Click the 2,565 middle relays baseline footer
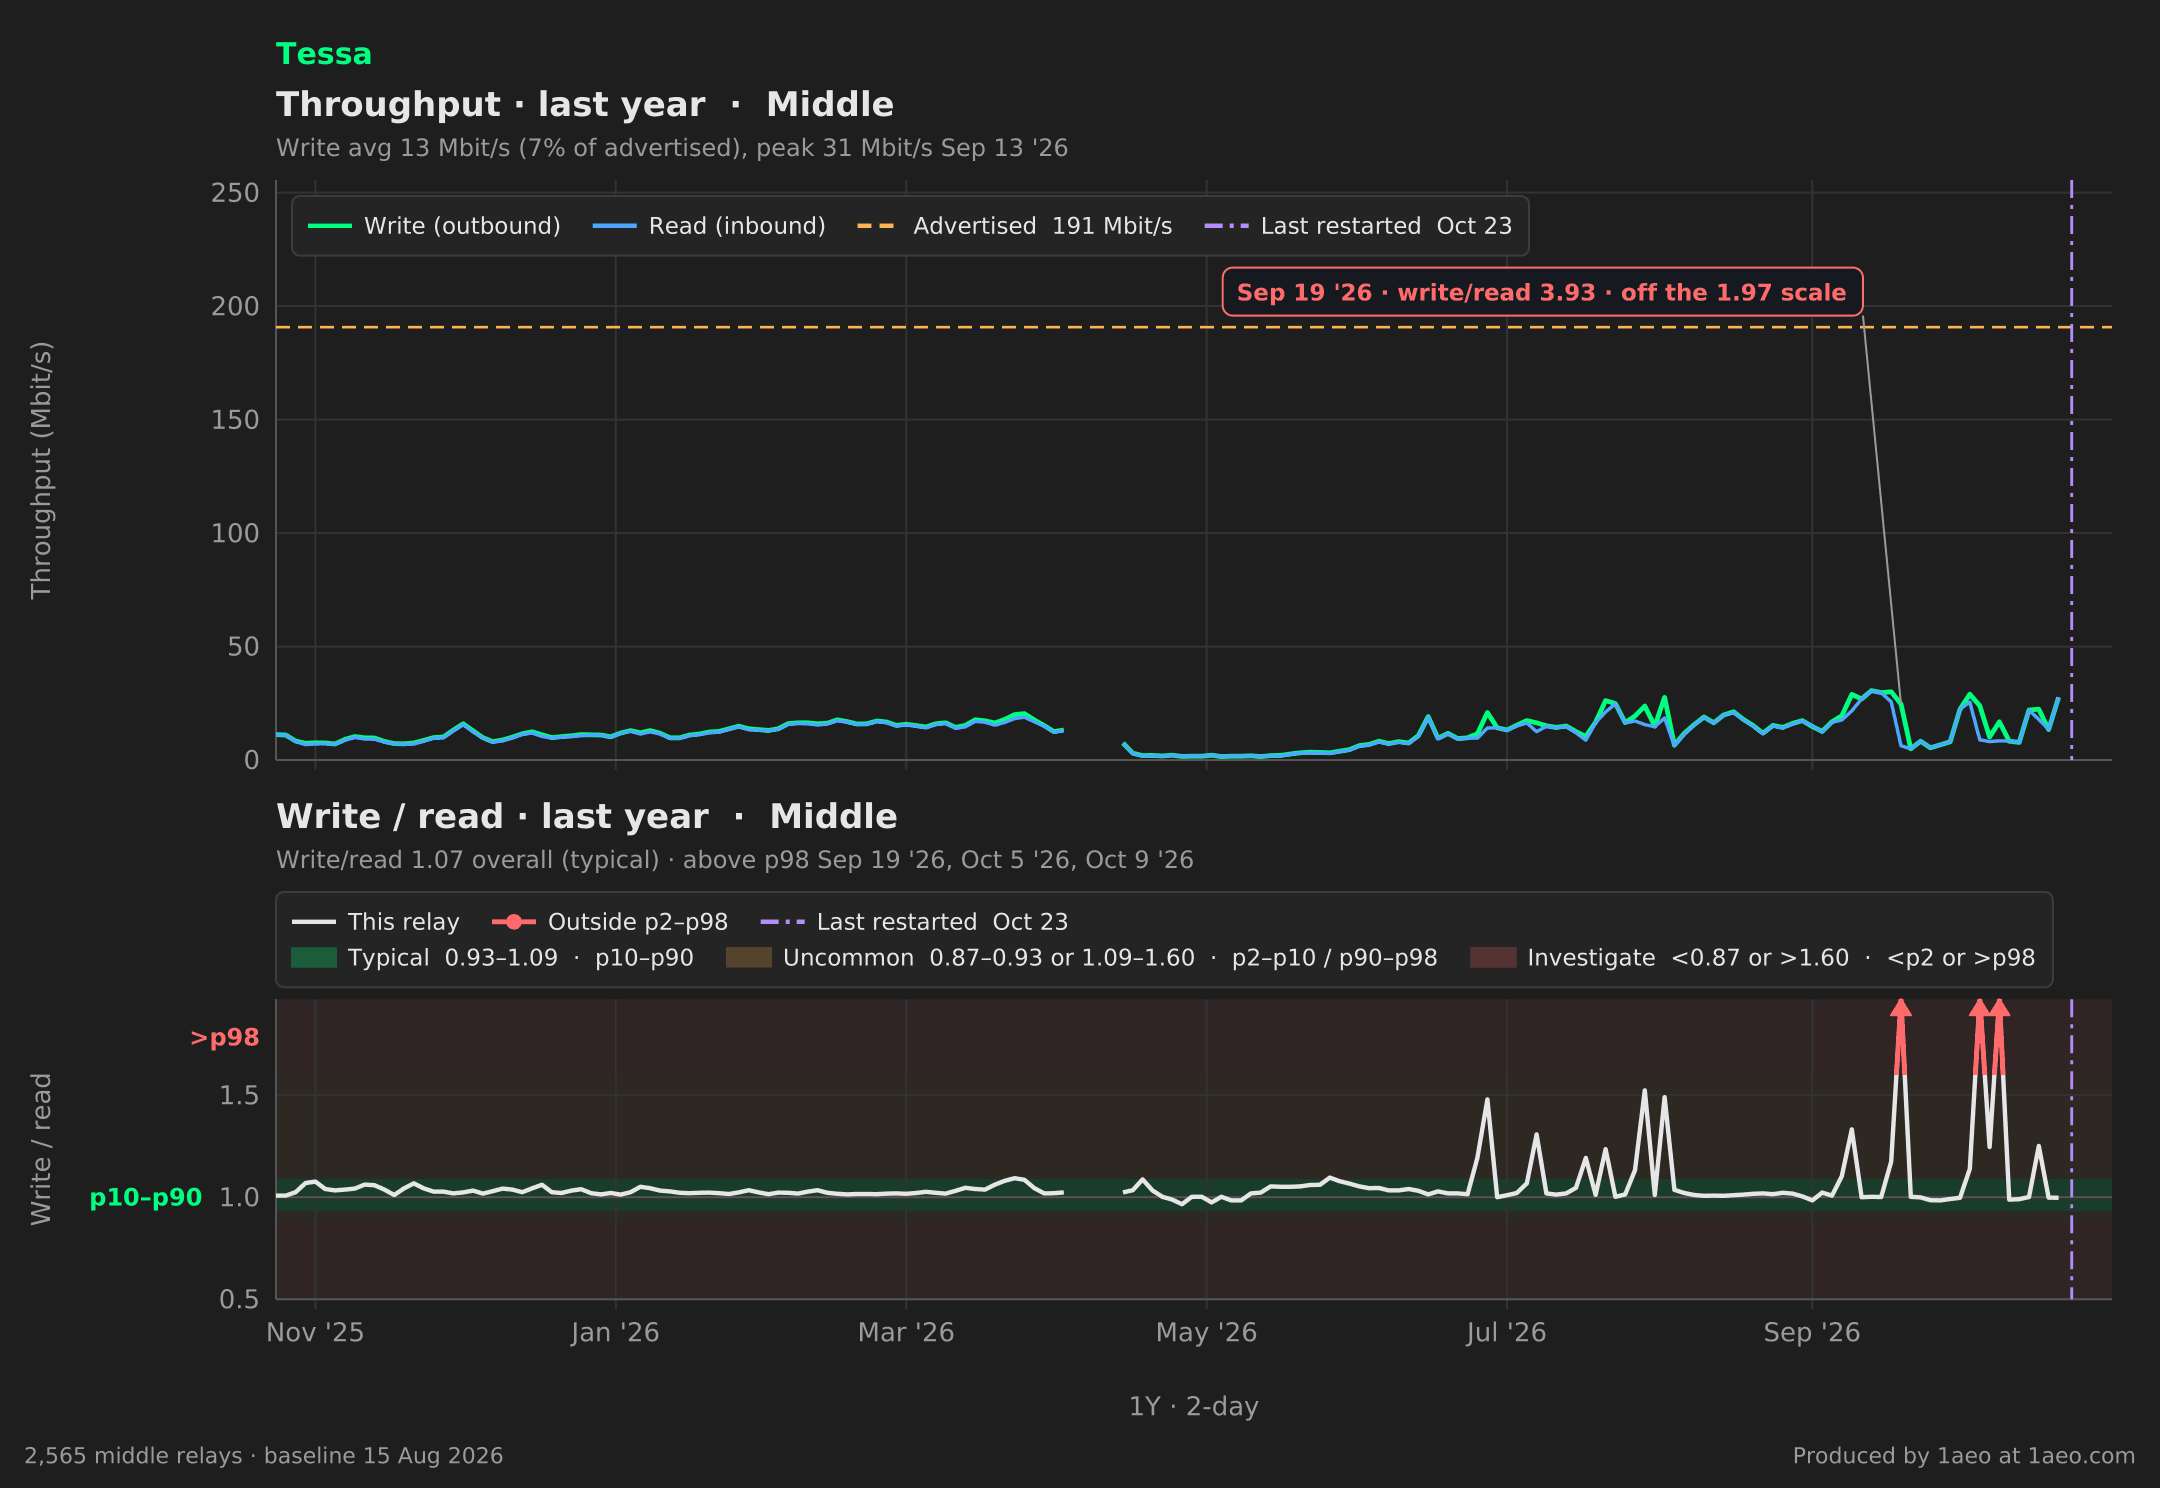This screenshot has height=1488, width=2160. tap(263, 1456)
